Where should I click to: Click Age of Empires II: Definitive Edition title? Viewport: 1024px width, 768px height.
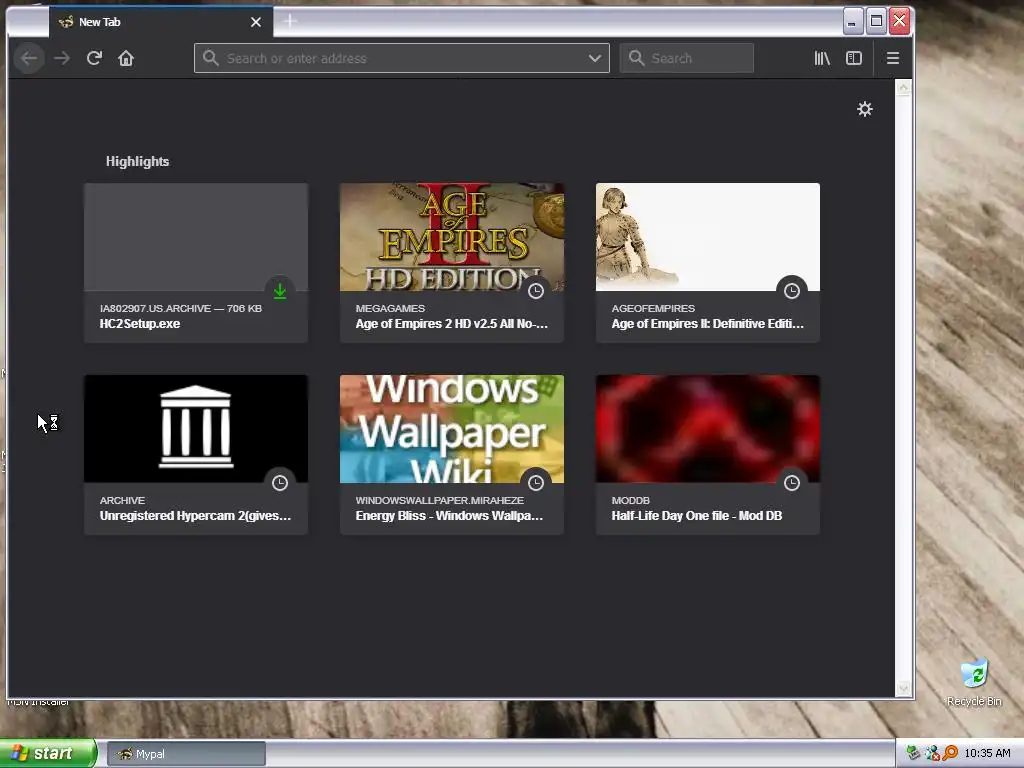(x=708, y=324)
